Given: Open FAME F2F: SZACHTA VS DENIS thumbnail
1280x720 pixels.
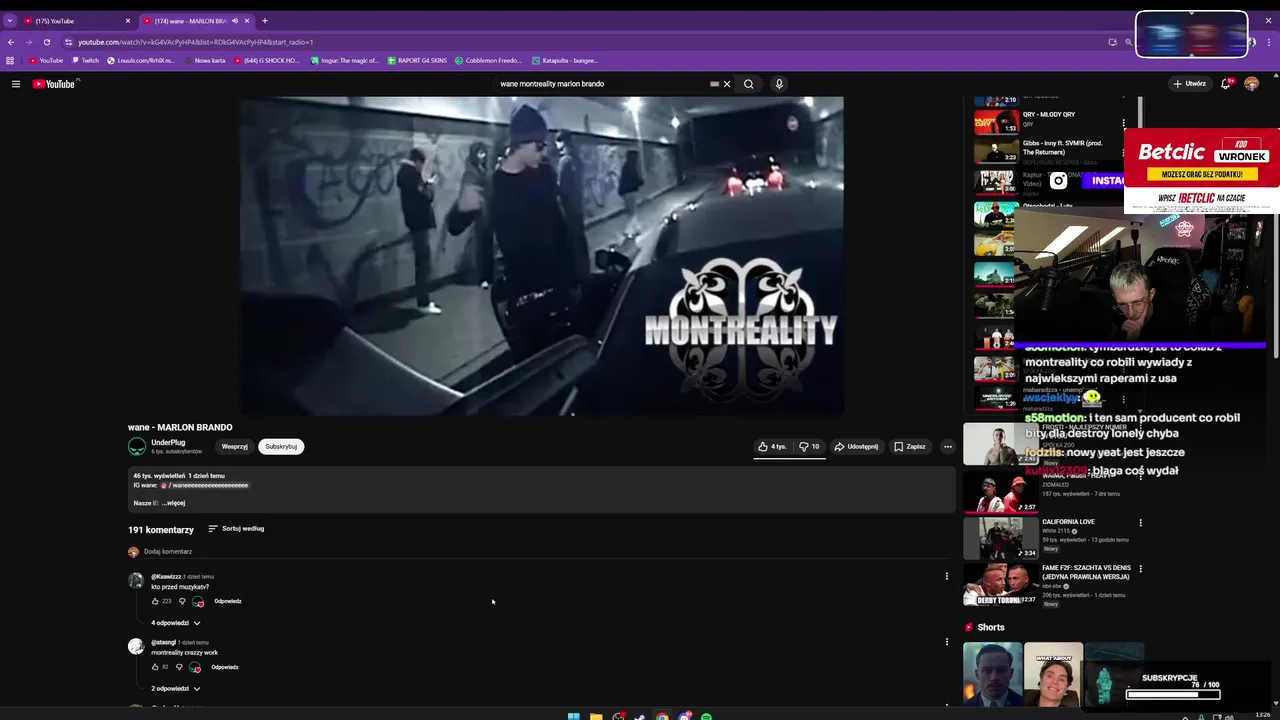Looking at the screenshot, I should 1000,585.
